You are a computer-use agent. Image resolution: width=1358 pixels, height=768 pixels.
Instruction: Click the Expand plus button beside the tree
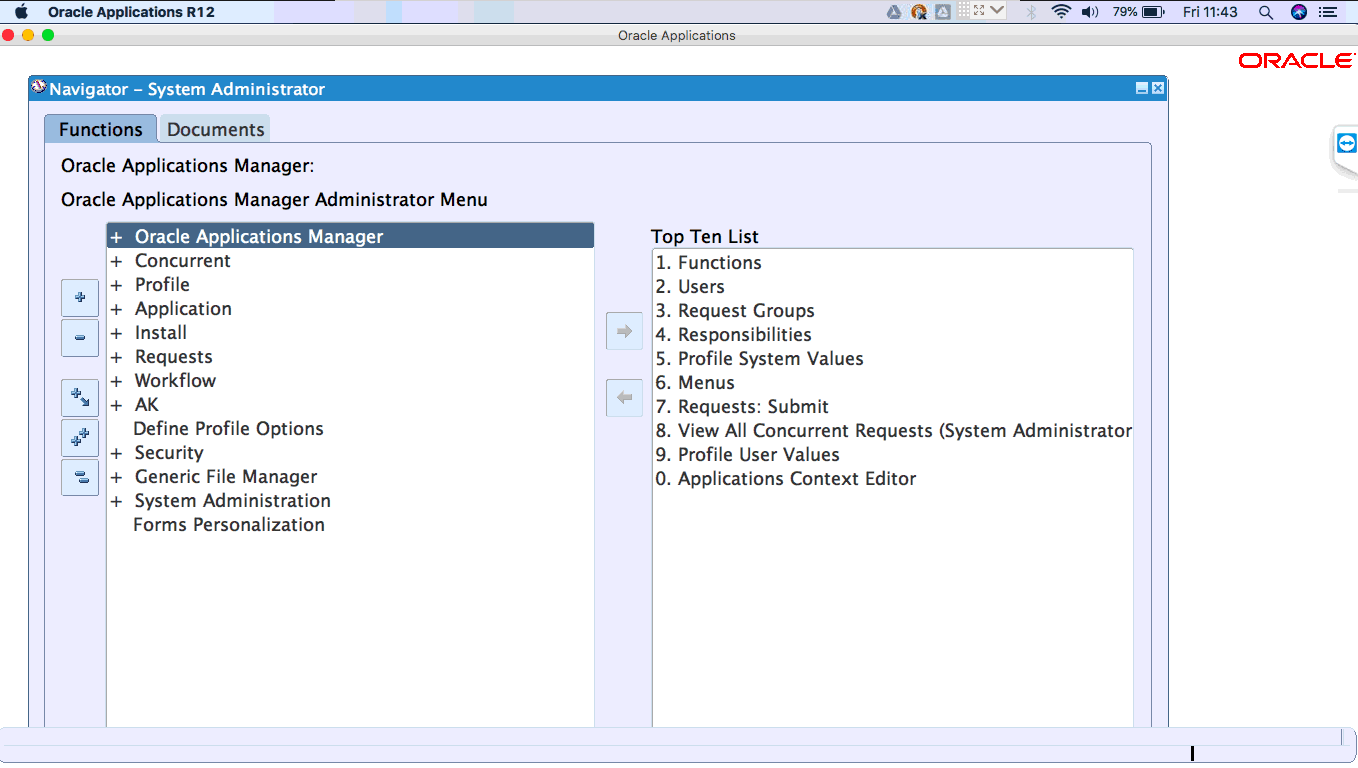[80, 298]
